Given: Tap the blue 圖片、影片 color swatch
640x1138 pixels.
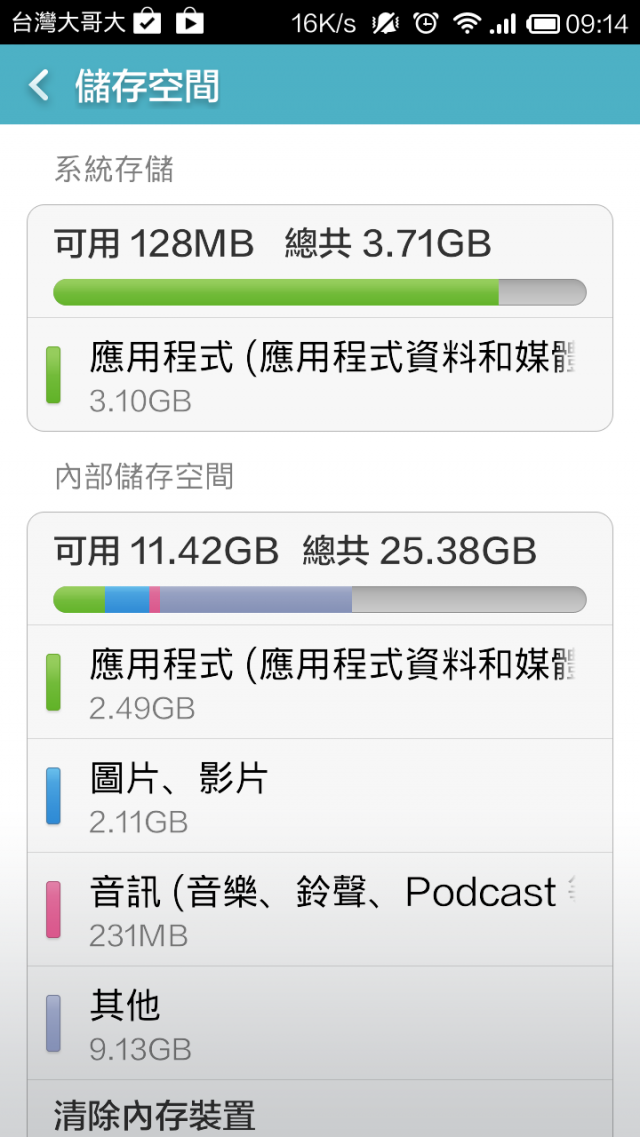Looking at the screenshot, I should click(x=53, y=796).
